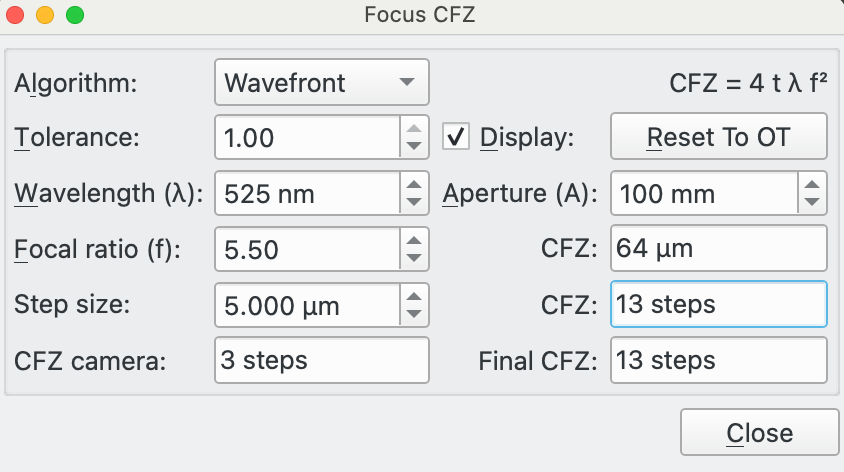Screen dimensions: 844x472
Task: Click the CFZ camera field showing 3 steps
Action: pos(321,360)
